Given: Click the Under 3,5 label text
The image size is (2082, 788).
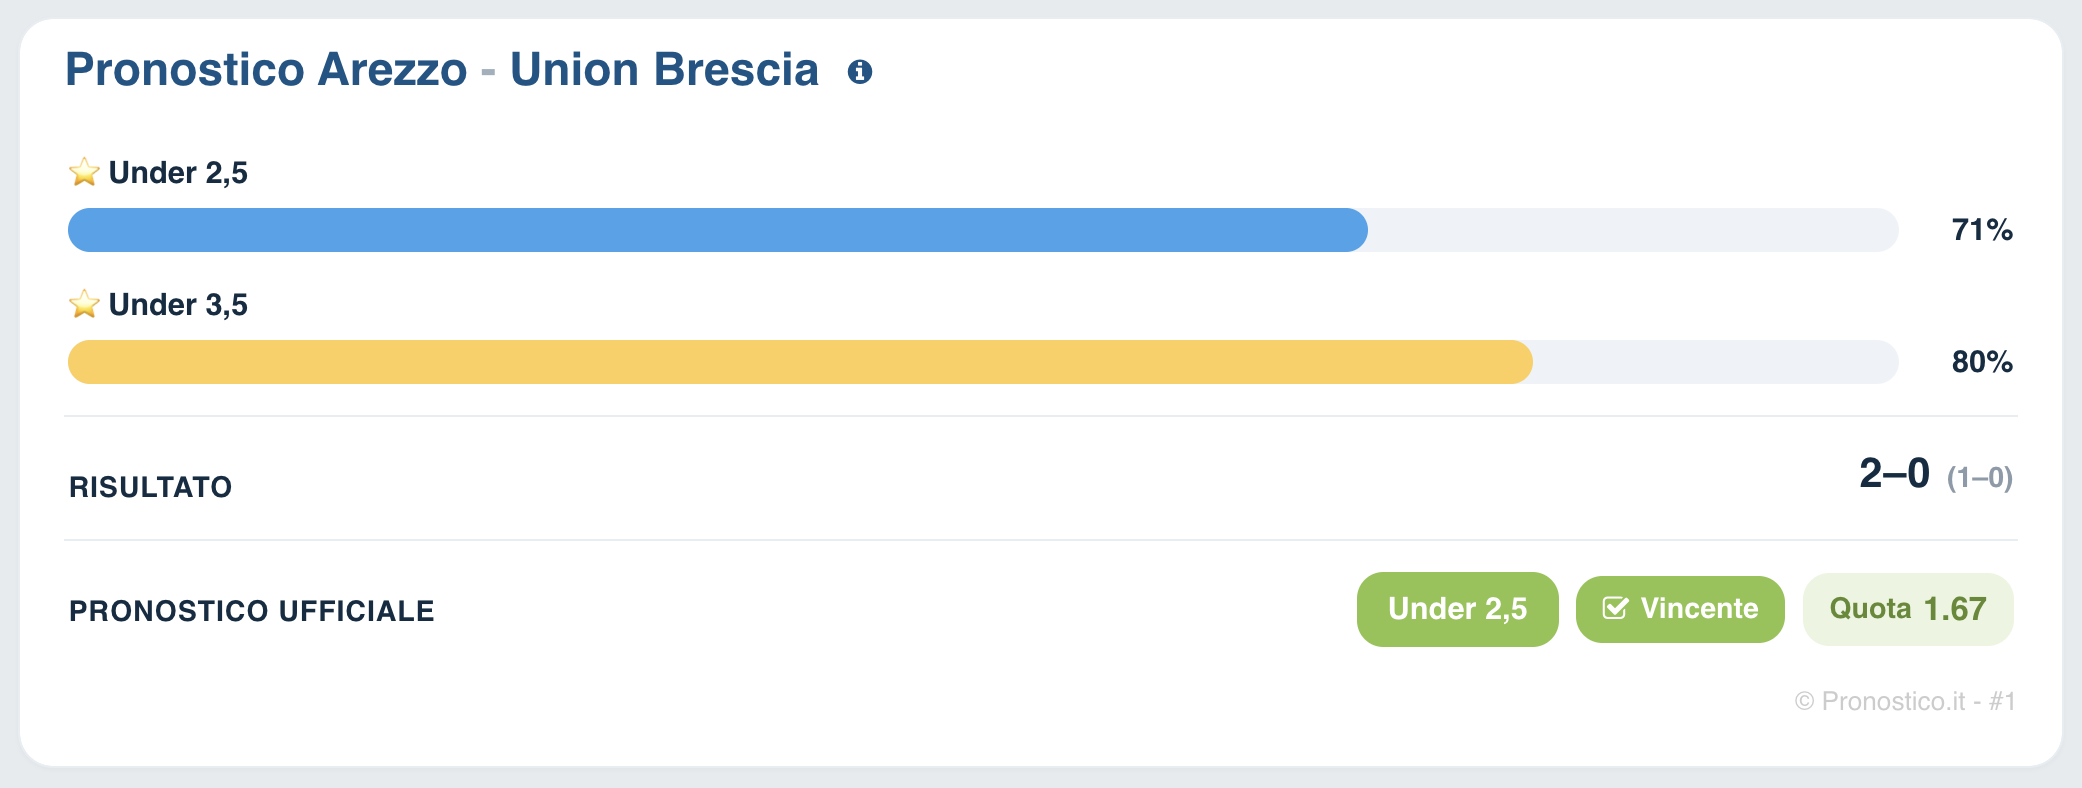Looking at the screenshot, I should (178, 304).
